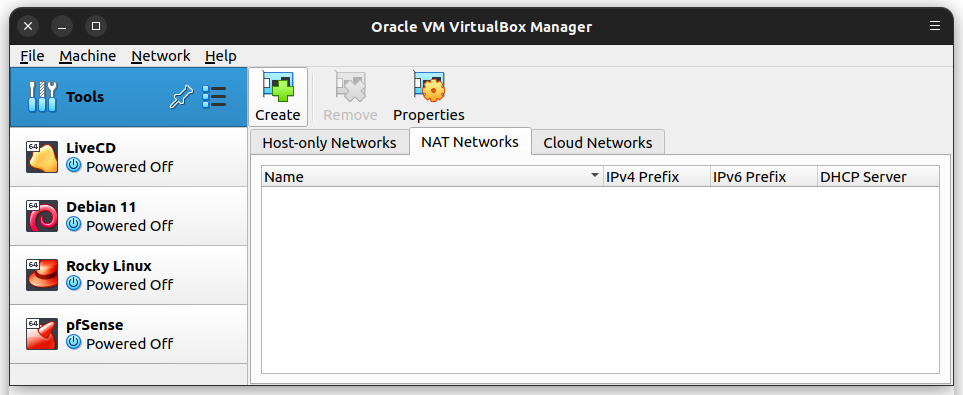Open the File menu
Viewport: 963px width, 395px height.
32,56
